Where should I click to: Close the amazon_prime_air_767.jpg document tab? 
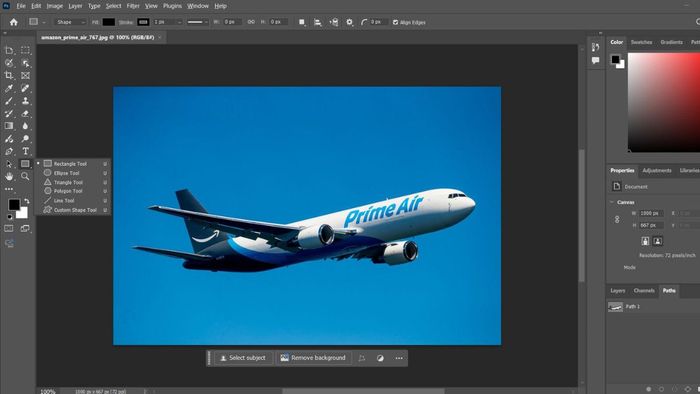160,37
